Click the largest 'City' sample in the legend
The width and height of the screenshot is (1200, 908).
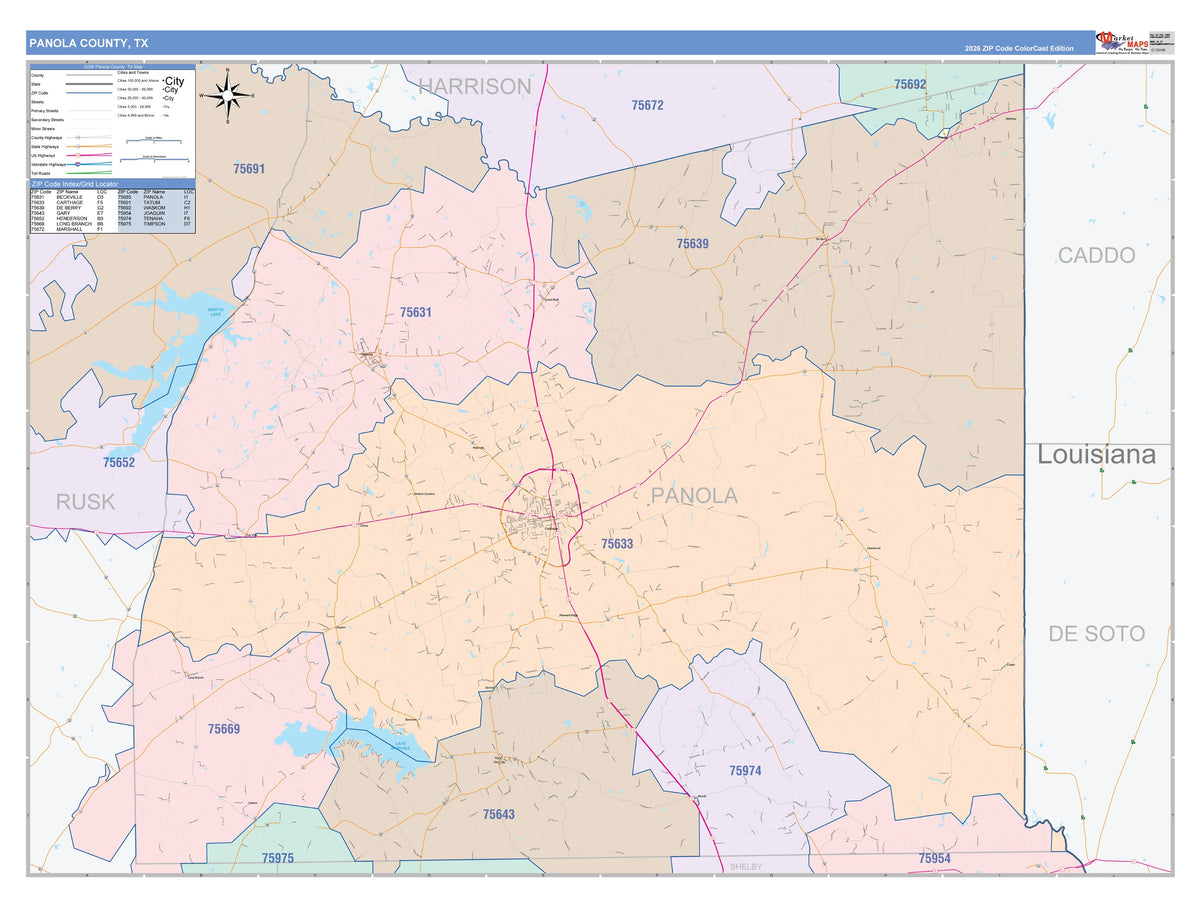click(x=174, y=81)
